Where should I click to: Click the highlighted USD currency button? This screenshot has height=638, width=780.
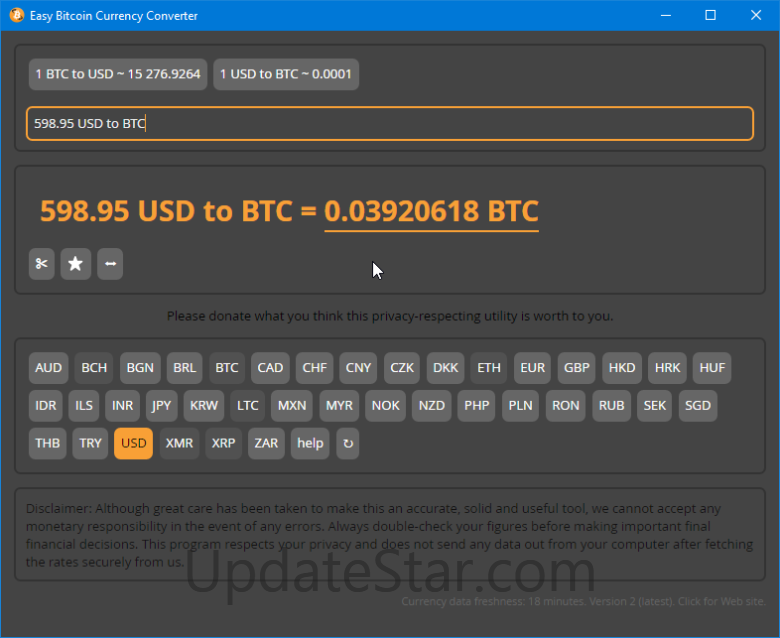pos(133,443)
